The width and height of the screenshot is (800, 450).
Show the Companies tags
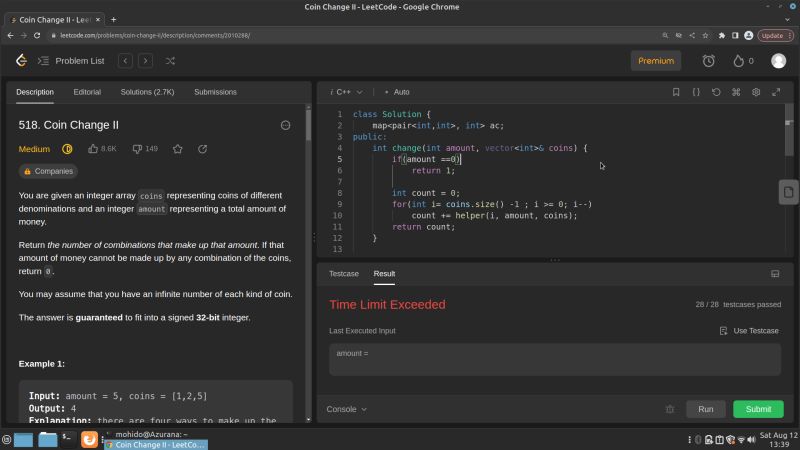click(x=48, y=171)
